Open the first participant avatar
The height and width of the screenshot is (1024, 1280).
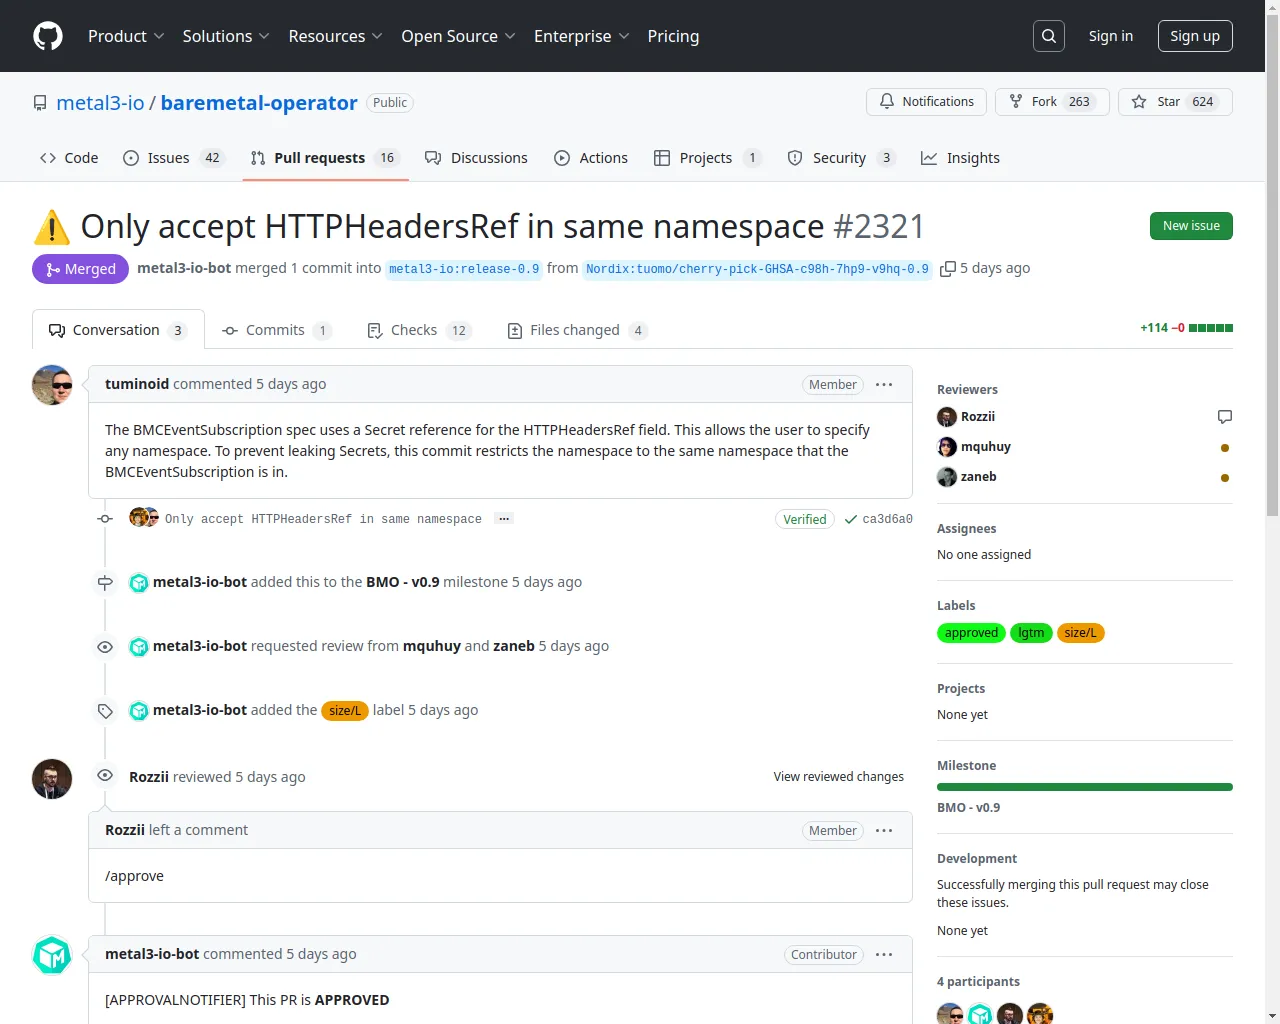point(950,1014)
